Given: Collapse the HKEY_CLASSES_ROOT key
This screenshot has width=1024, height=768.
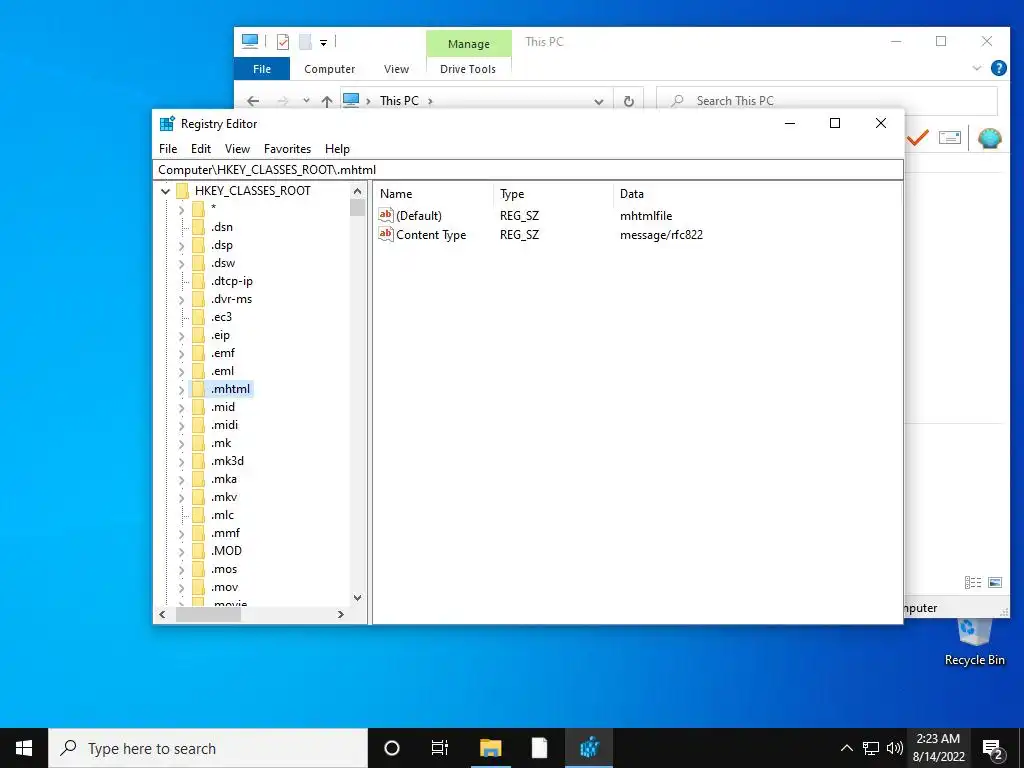Looking at the screenshot, I should click(x=165, y=191).
